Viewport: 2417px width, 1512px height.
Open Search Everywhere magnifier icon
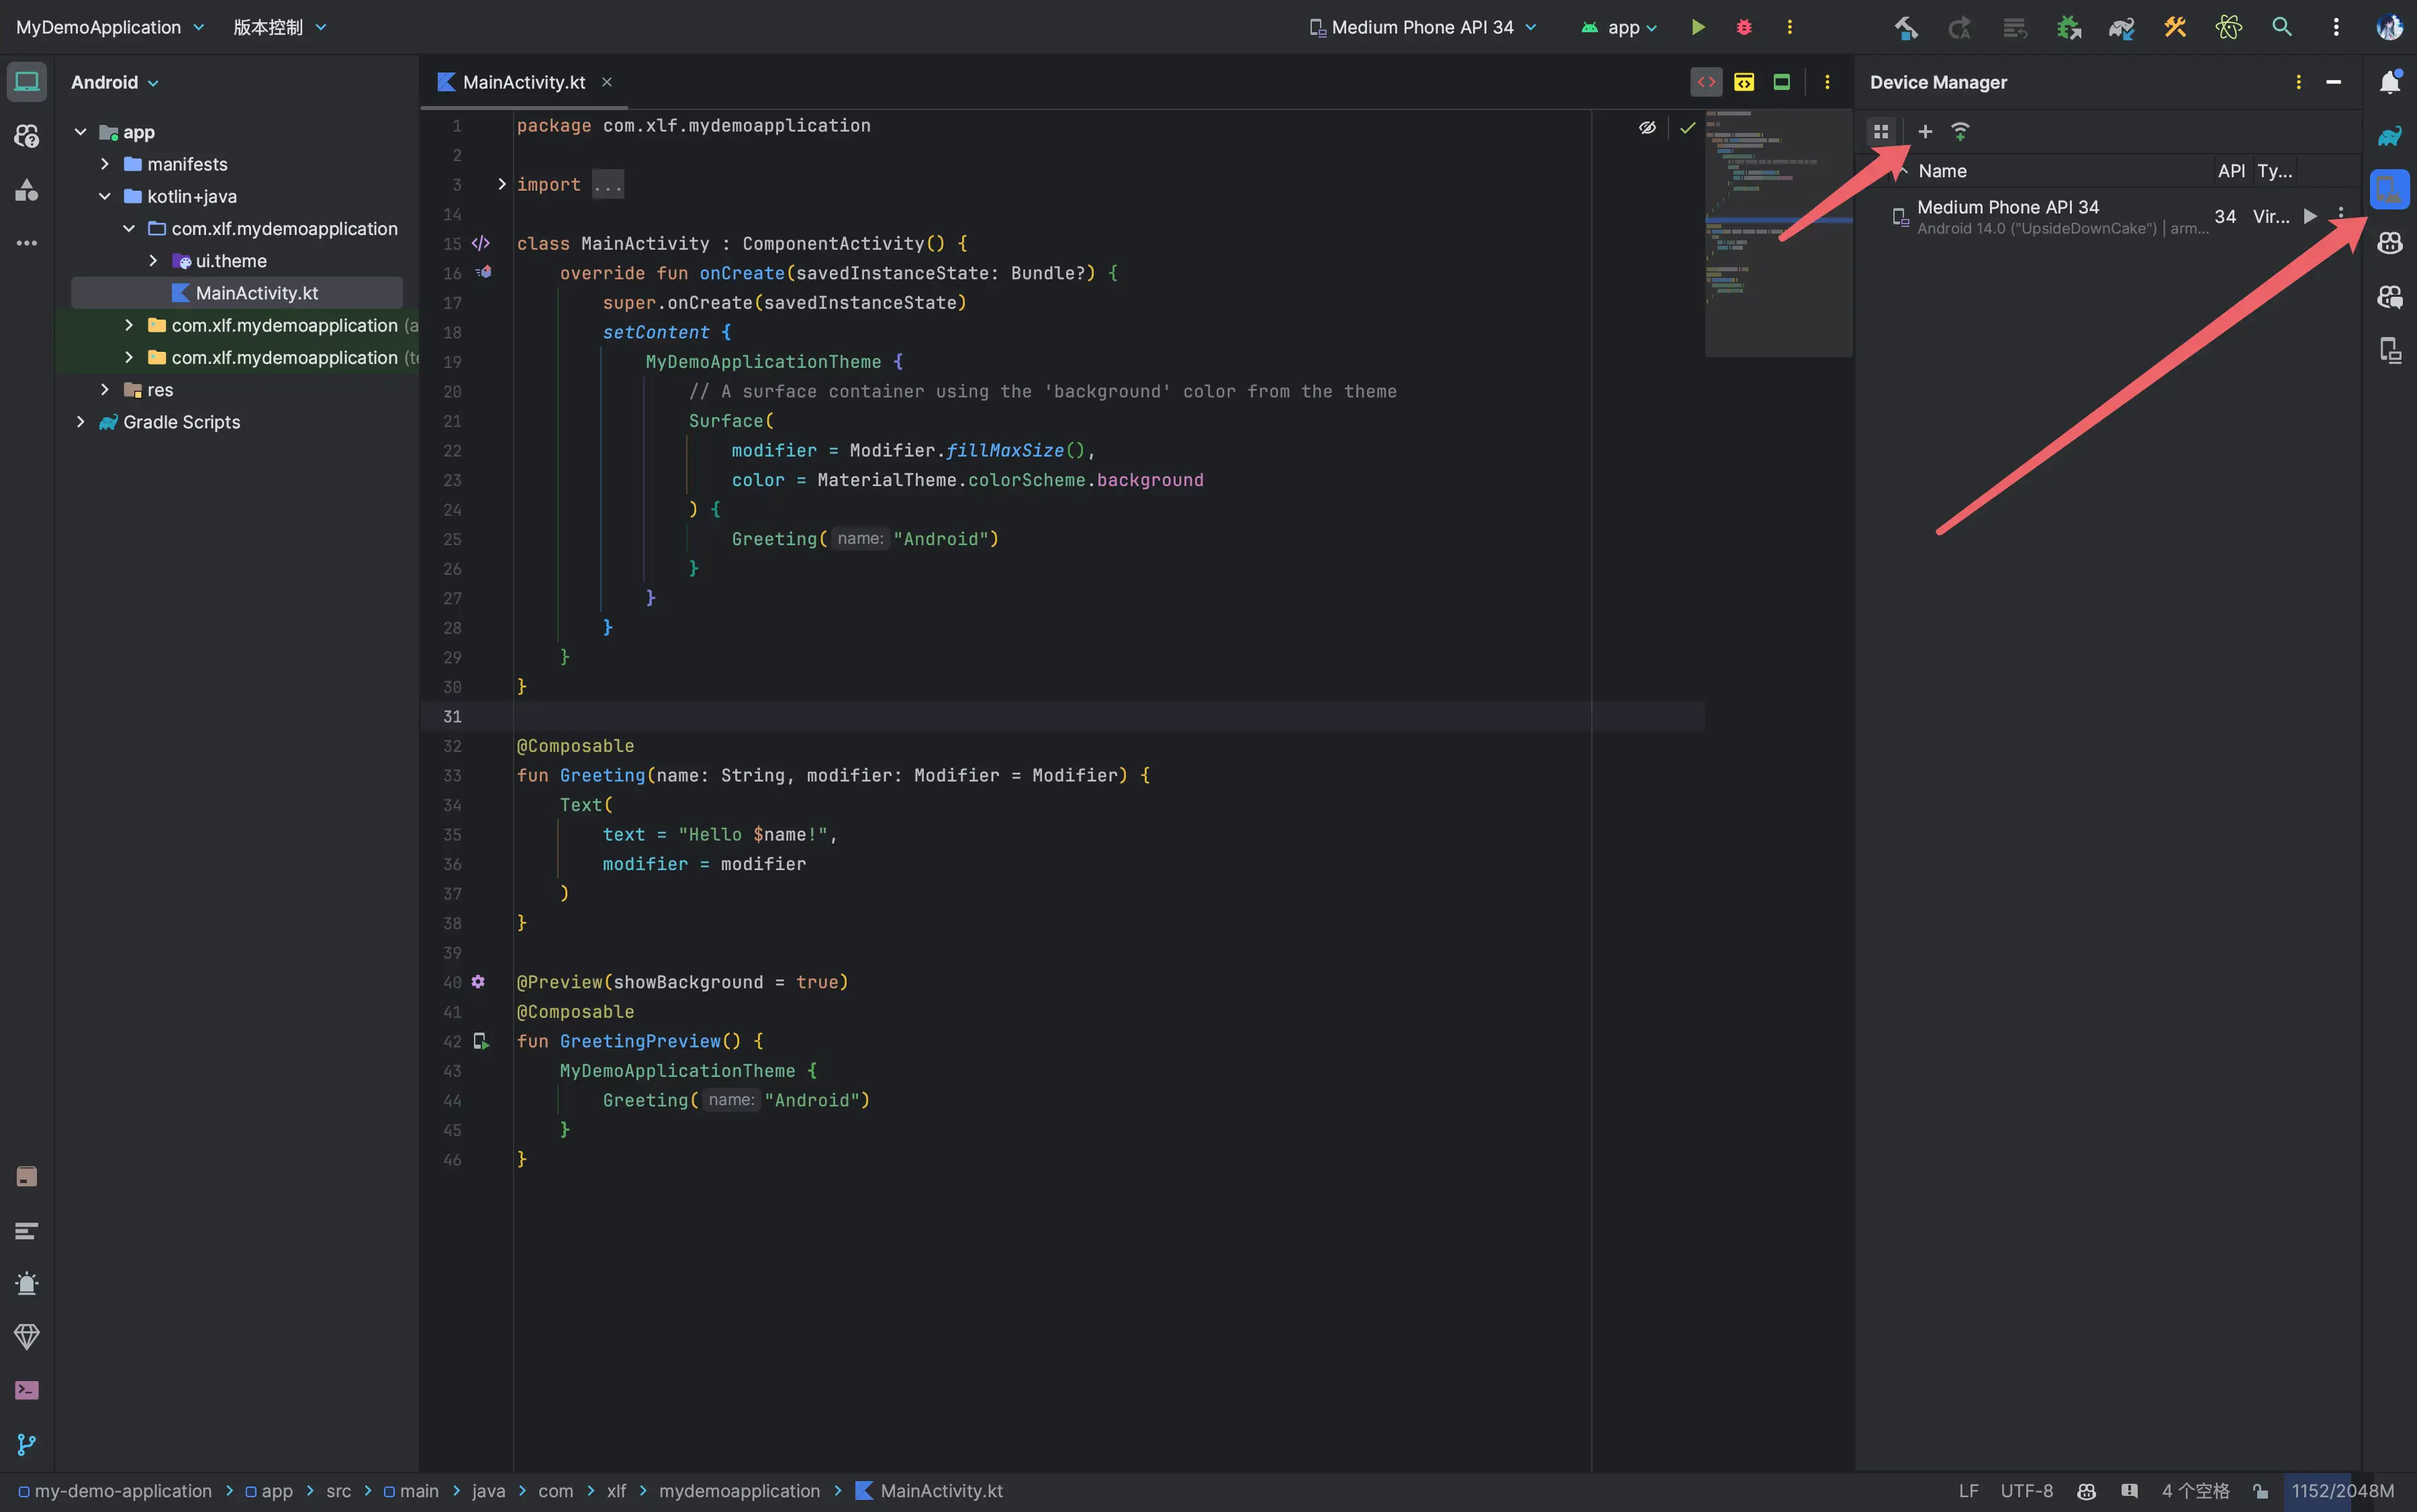[x=2282, y=27]
